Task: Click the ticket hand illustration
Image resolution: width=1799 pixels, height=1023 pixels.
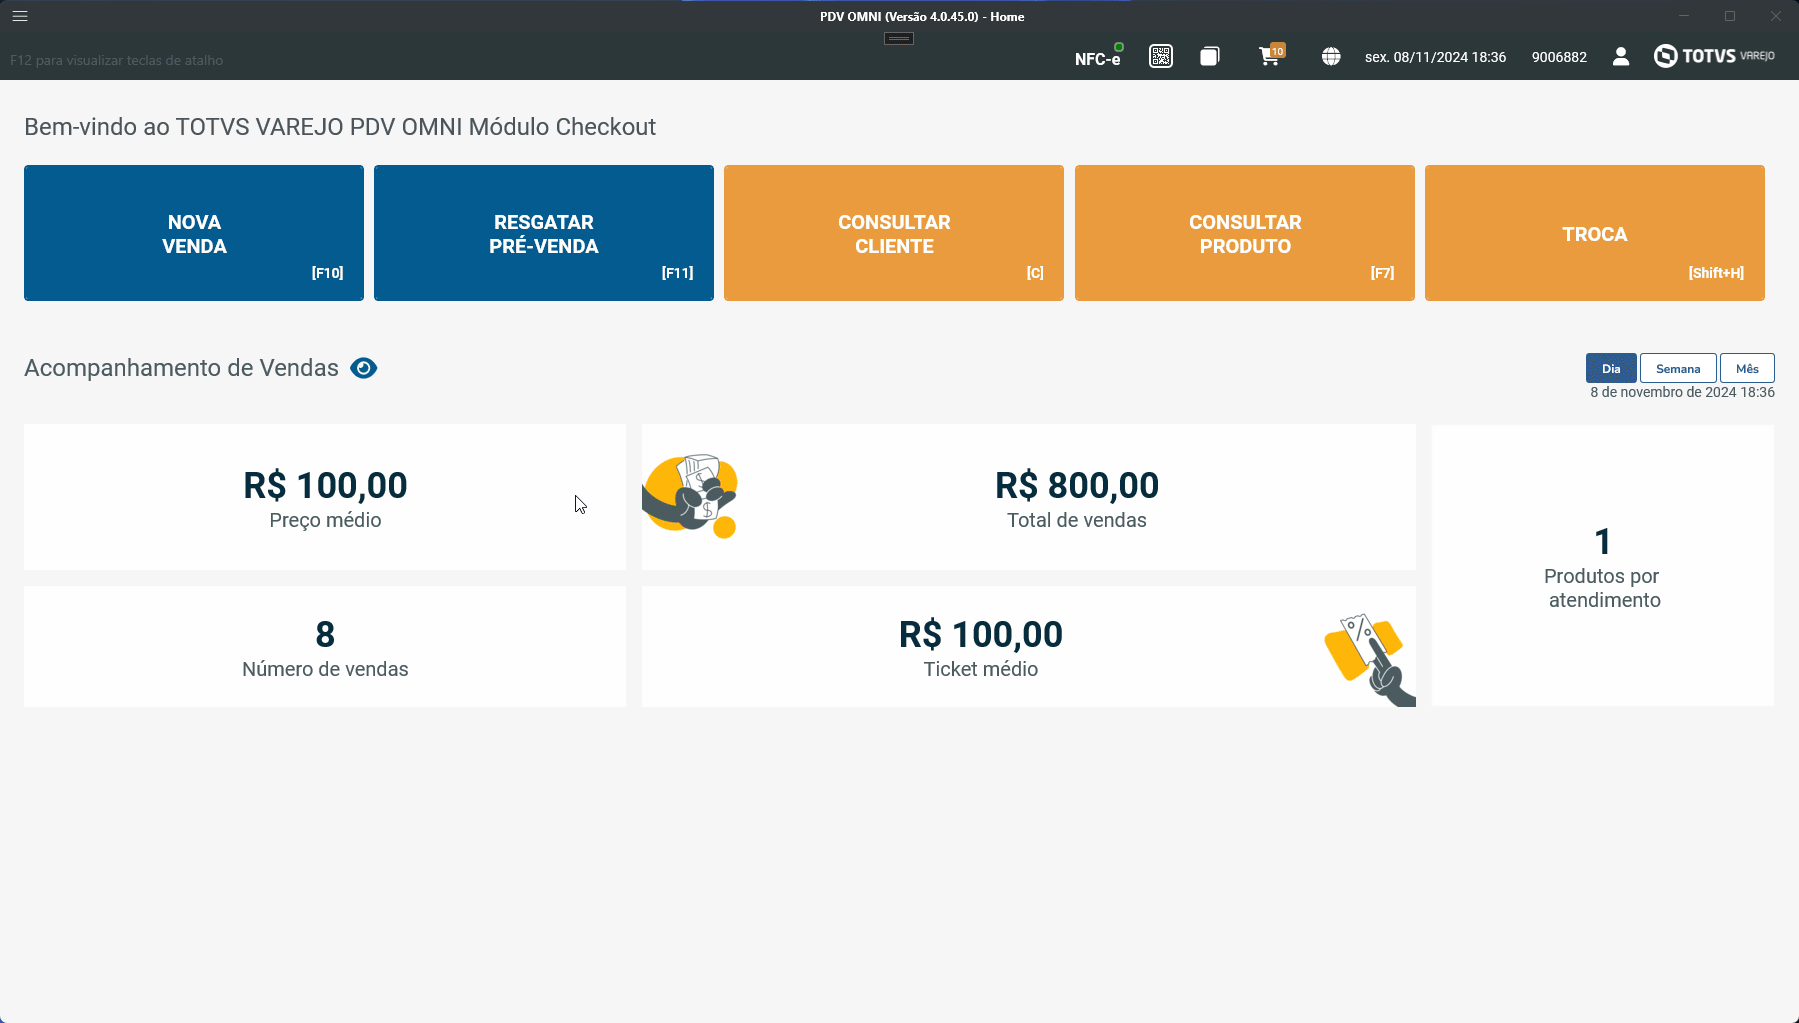Action: tap(1370, 660)
